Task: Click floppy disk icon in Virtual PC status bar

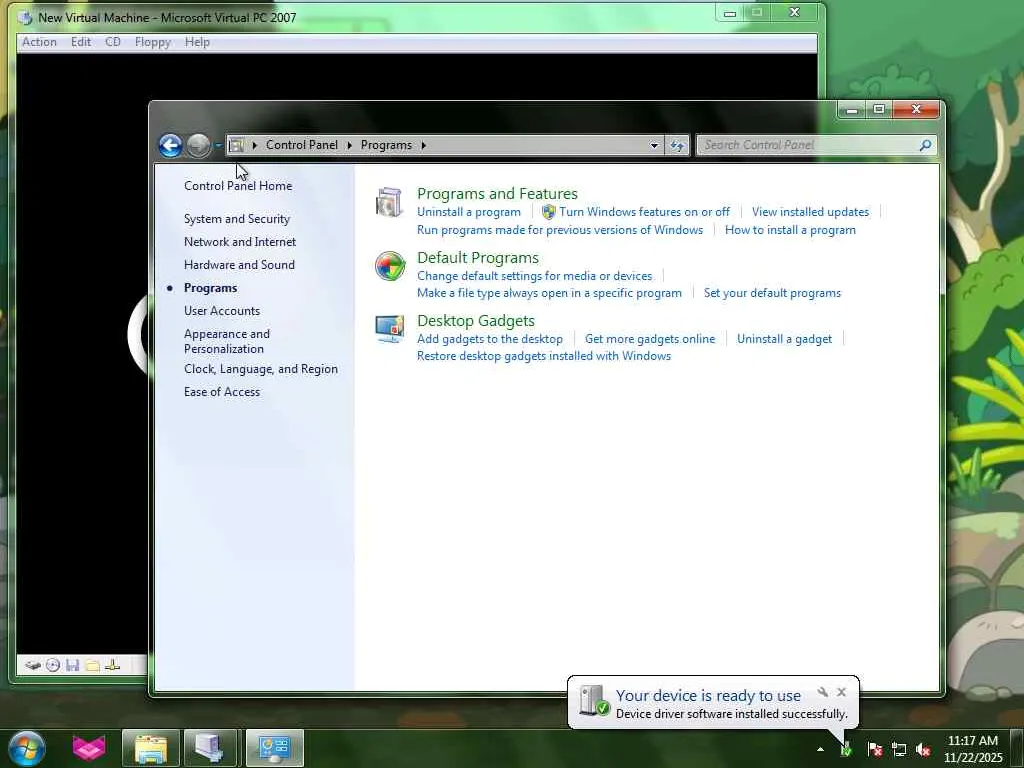Action: (72, 665)
